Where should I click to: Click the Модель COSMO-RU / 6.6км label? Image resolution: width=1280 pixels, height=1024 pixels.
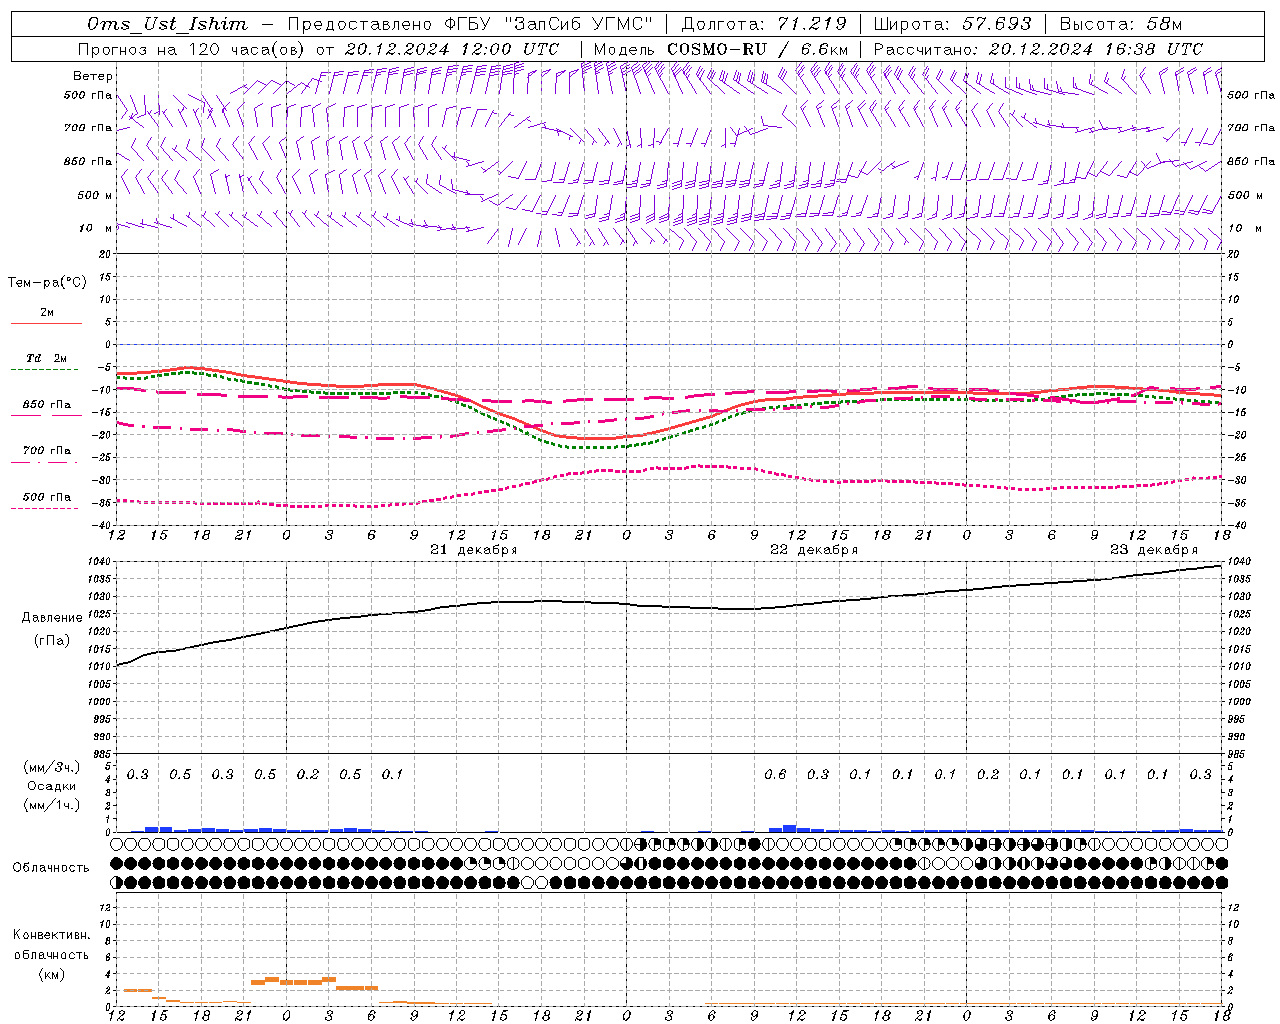721,49
